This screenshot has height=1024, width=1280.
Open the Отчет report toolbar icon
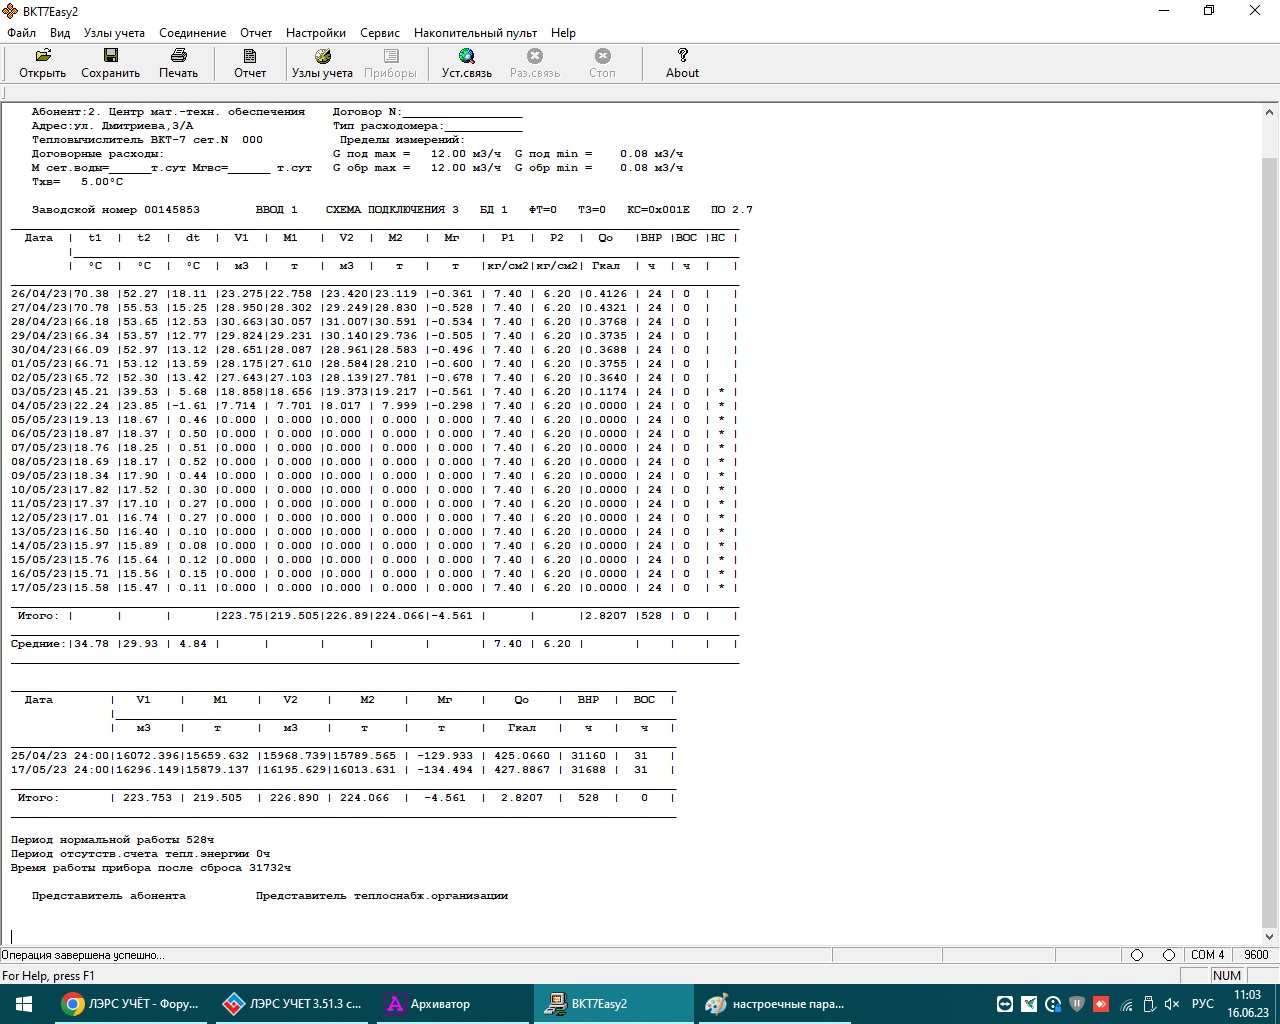tap(250, 56)
